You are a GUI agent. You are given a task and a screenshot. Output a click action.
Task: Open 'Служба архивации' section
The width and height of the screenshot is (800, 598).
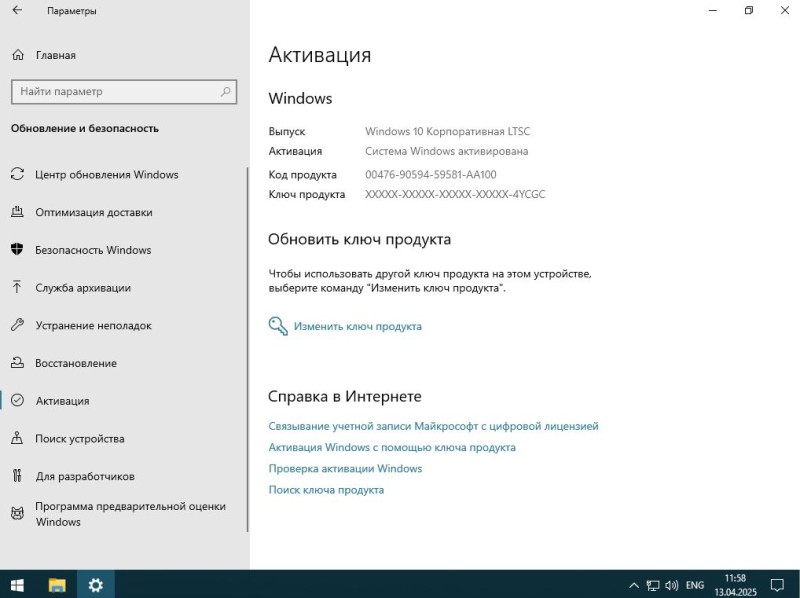(83, 288)
